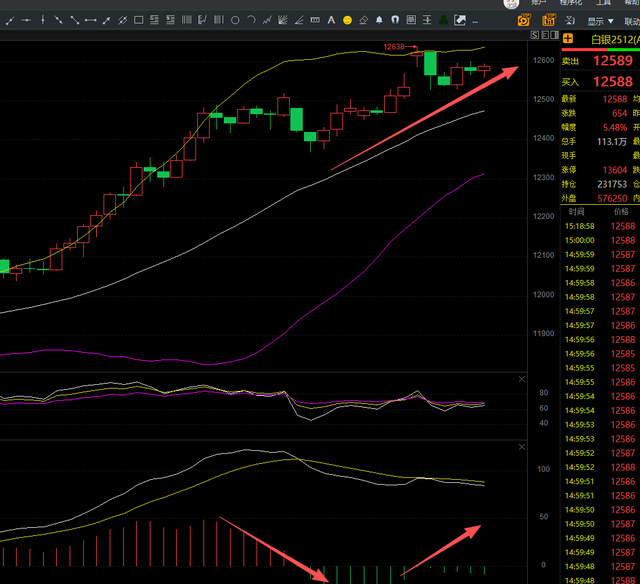Toggle magnet snap mode
Image resolution: width=640 pixels, height=584 pixels.
[x=395, y=20]
